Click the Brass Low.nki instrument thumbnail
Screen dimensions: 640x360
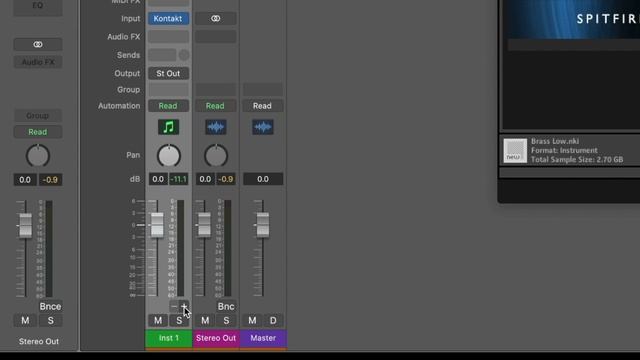(515, 151)
